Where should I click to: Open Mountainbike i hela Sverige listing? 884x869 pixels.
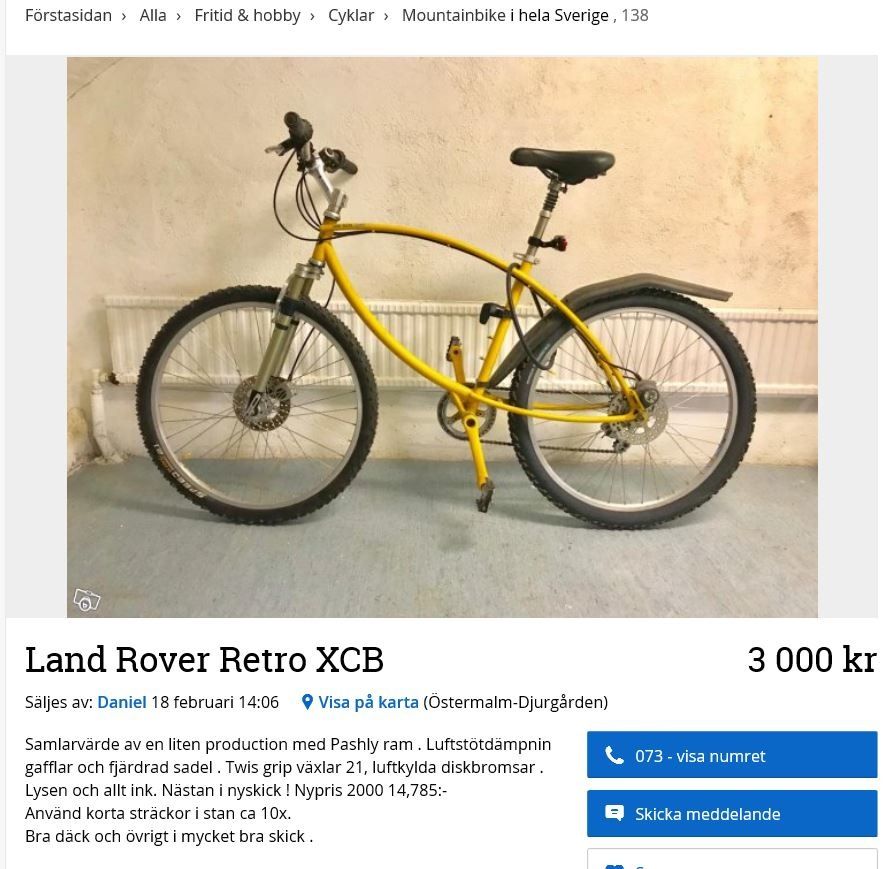tap(505, 15)
